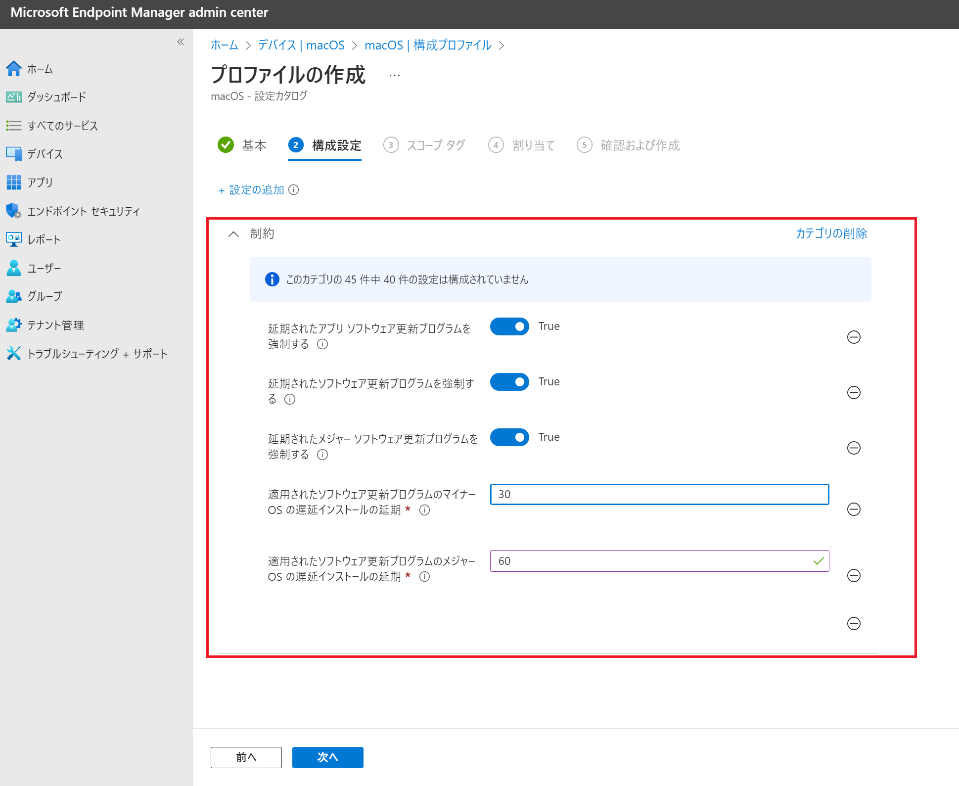Click the 次へ button
959x786 pixels.
328,757
